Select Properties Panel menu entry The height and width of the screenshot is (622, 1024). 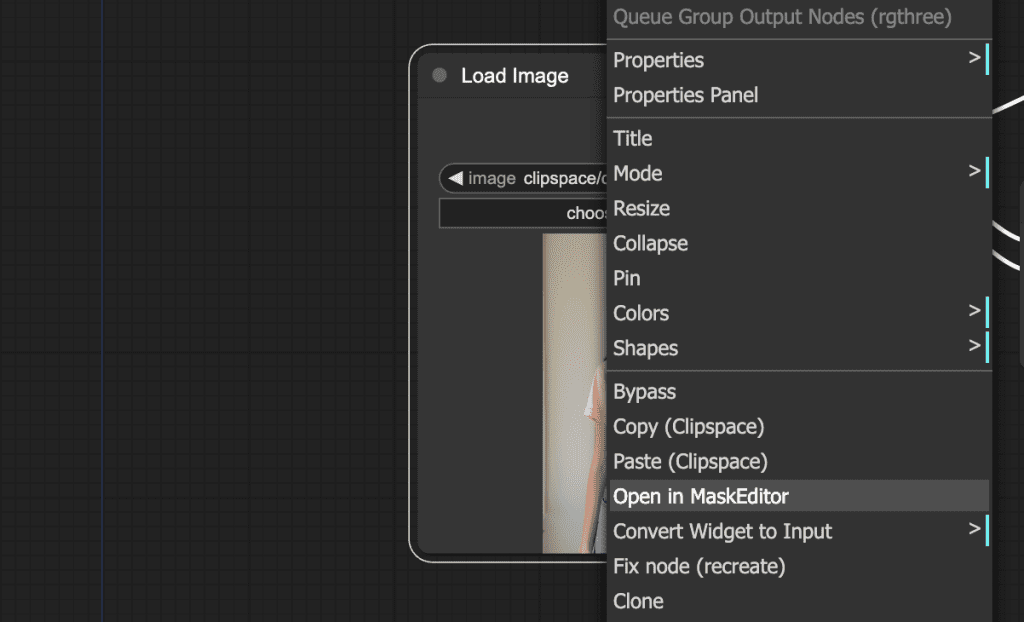[799, 95]
